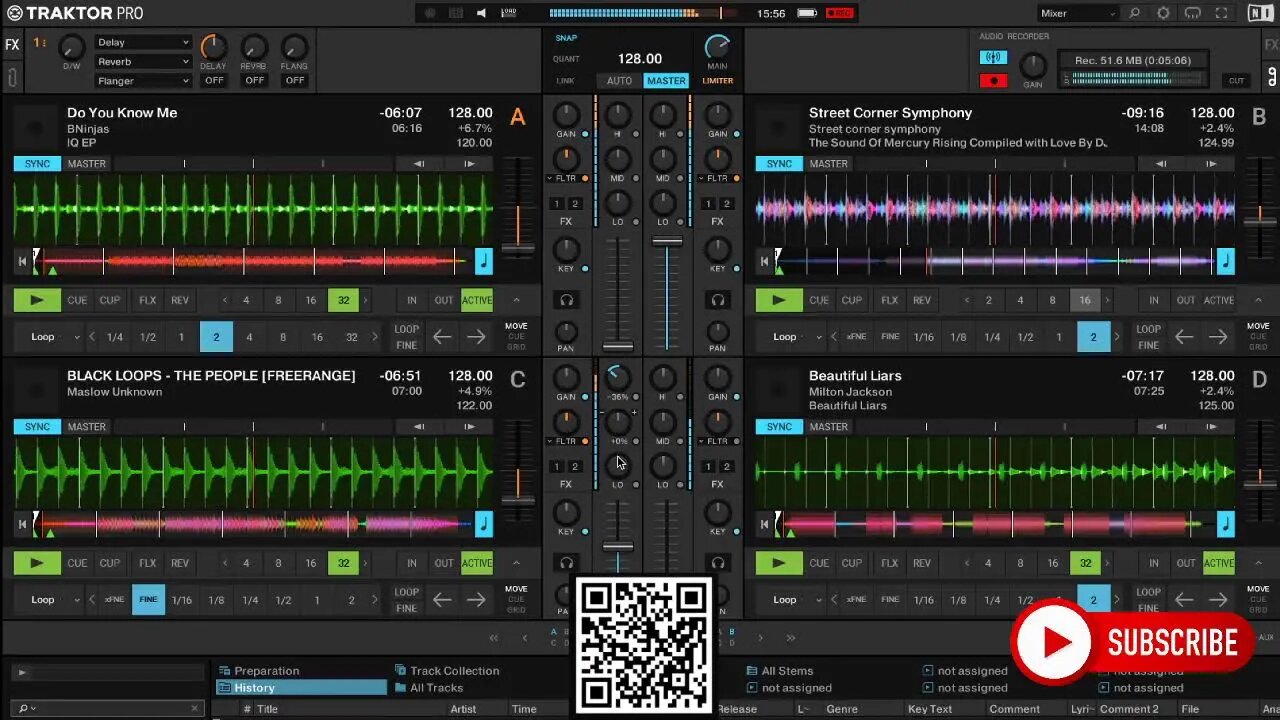Open the Reverb effect dropdown
The width and height of the screenshot is (1280, 720).
[x=143, y=62]
